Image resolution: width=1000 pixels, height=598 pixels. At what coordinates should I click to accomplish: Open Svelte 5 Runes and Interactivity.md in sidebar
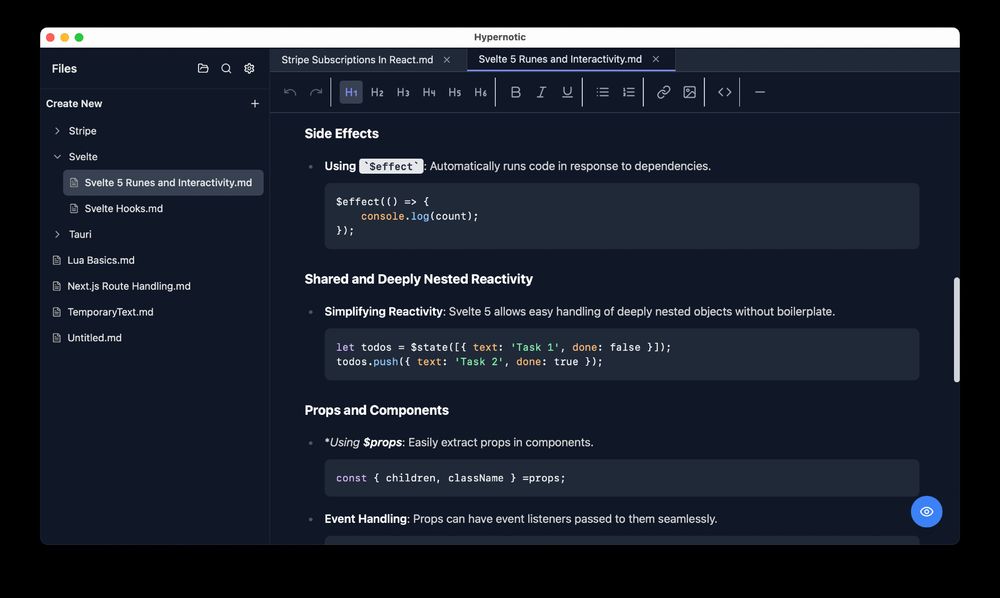[x=163, y=183]
